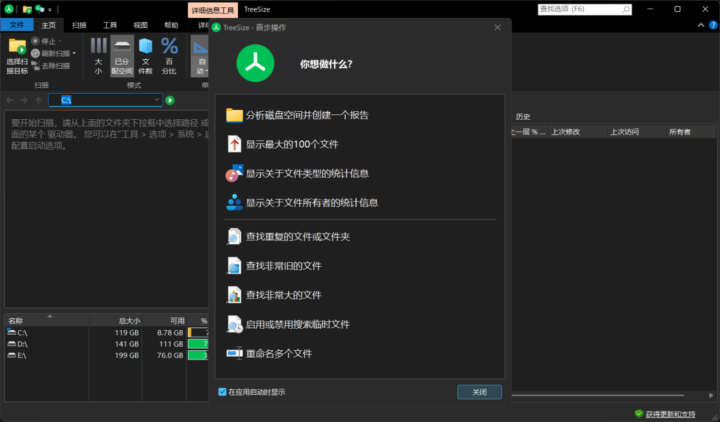Click the 获得更新和支持 link
Screen dimensions: 720x422
(x=669, y=414)
